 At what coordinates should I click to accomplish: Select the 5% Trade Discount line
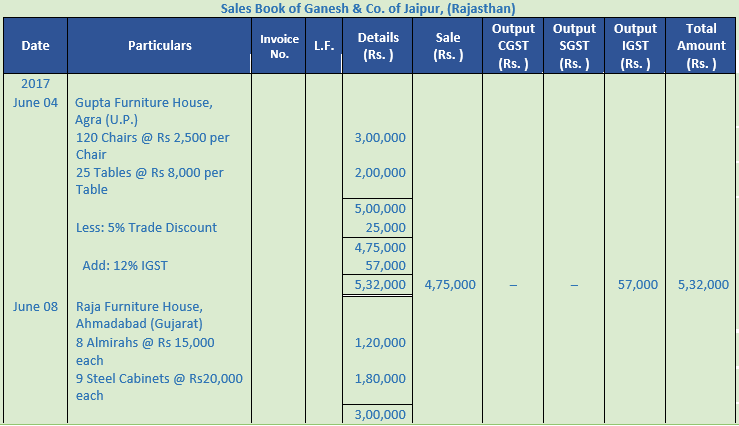click(x=146, y=227)
